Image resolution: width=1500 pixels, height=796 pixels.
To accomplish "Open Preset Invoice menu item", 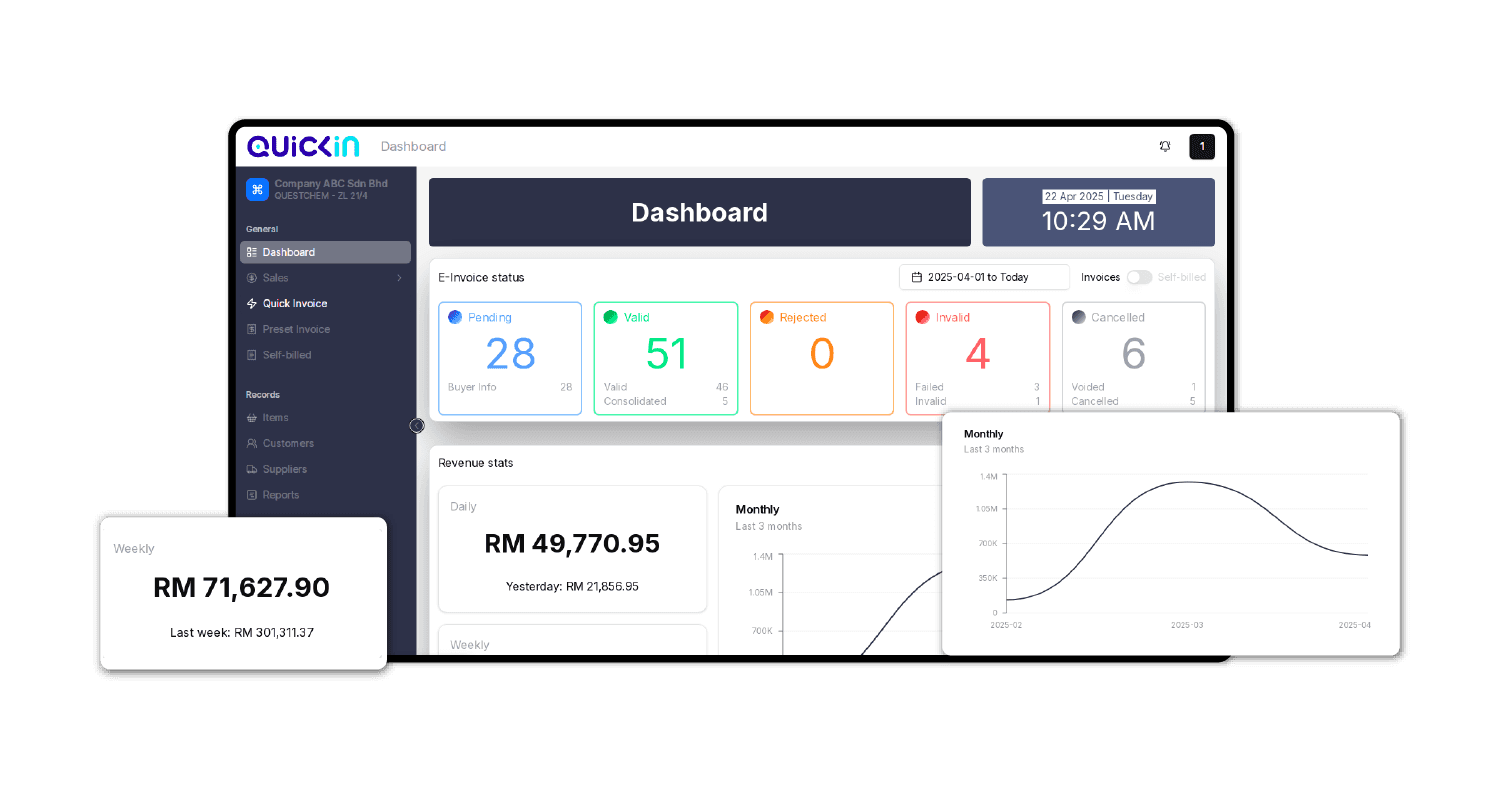I will pos(296,330).
